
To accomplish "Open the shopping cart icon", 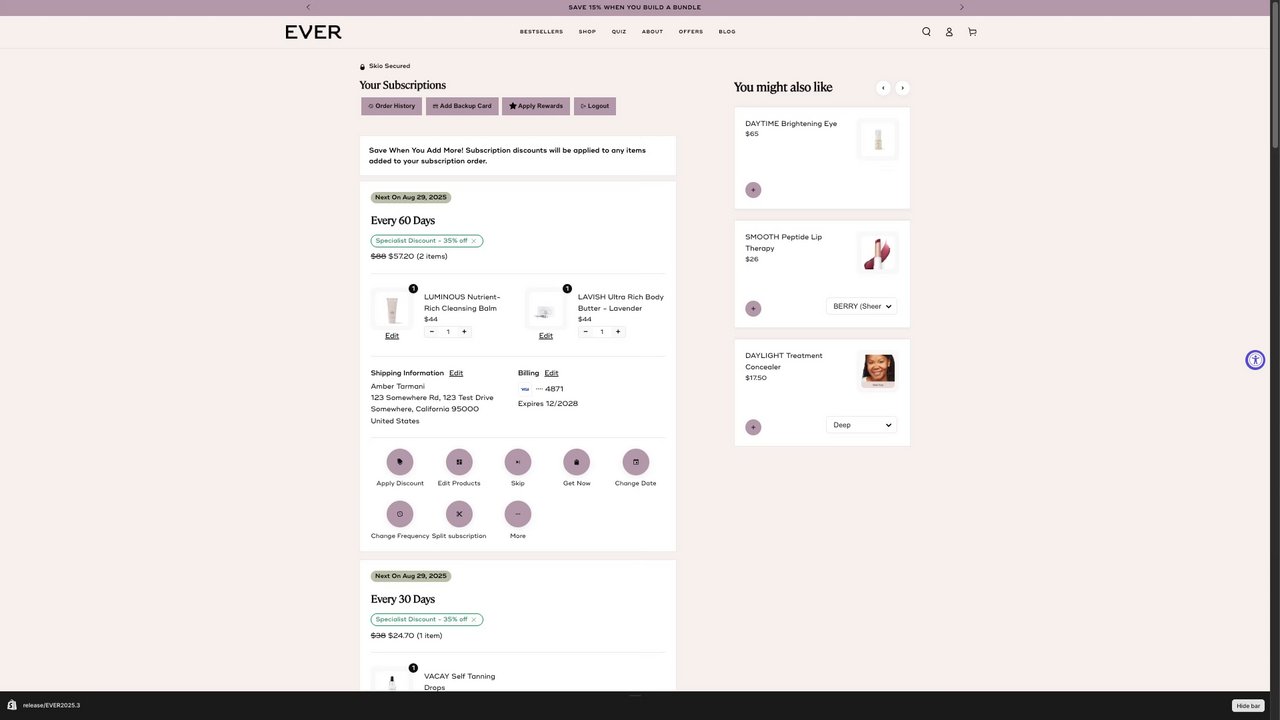I will 972,32.
